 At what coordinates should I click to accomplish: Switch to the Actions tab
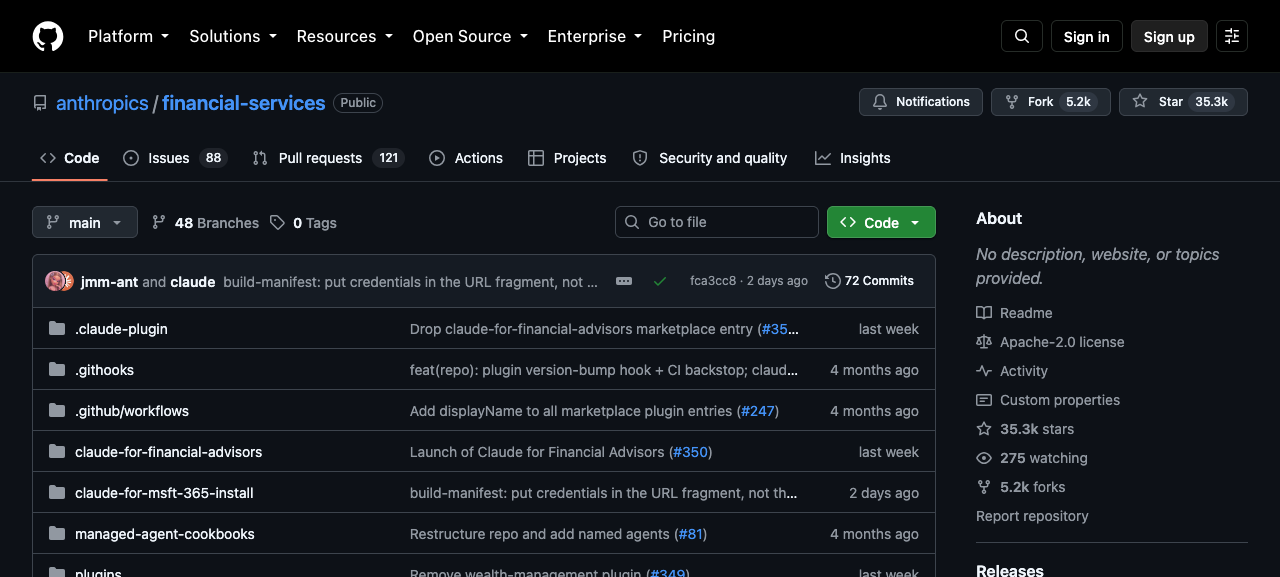(x=466, y=158)
